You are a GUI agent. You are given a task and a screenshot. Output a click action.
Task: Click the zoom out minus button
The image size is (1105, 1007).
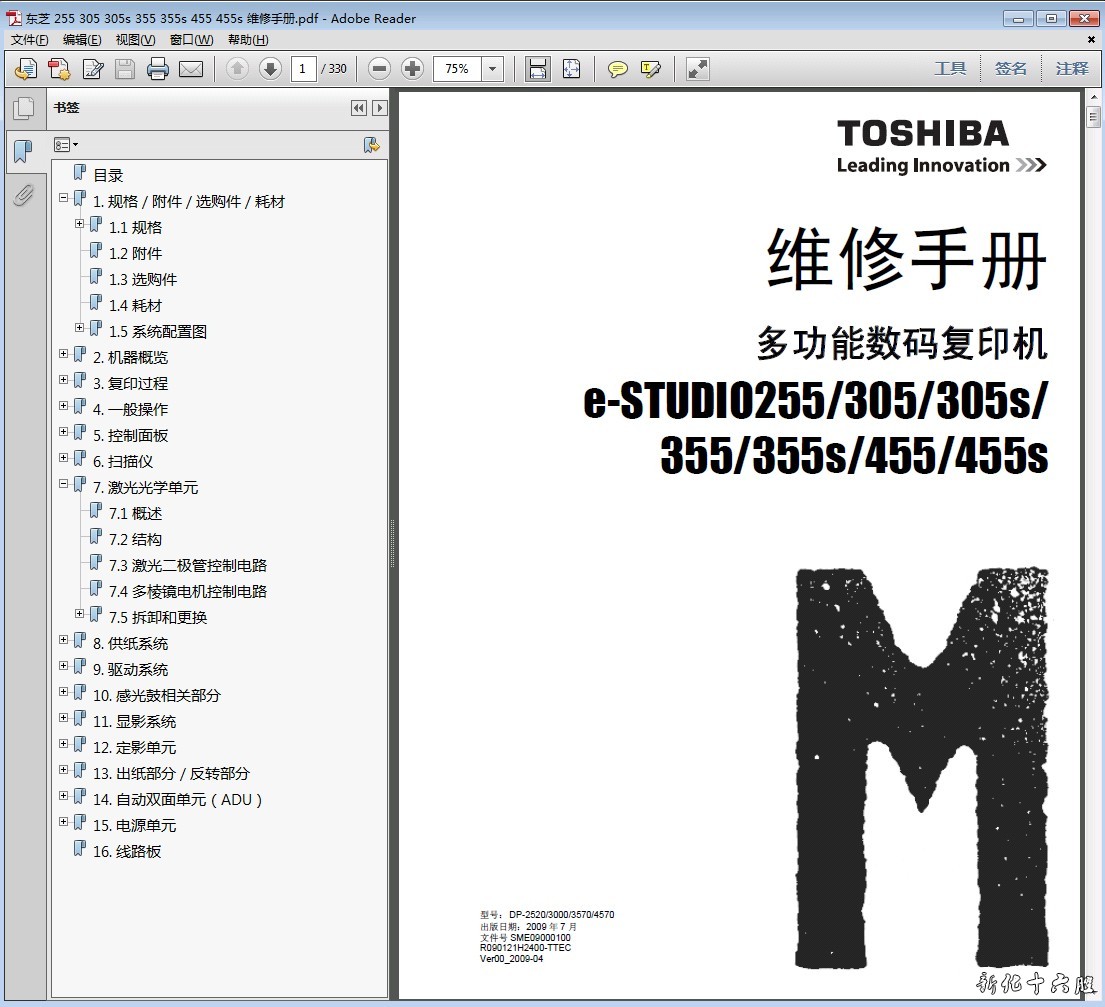coord(379,69)
